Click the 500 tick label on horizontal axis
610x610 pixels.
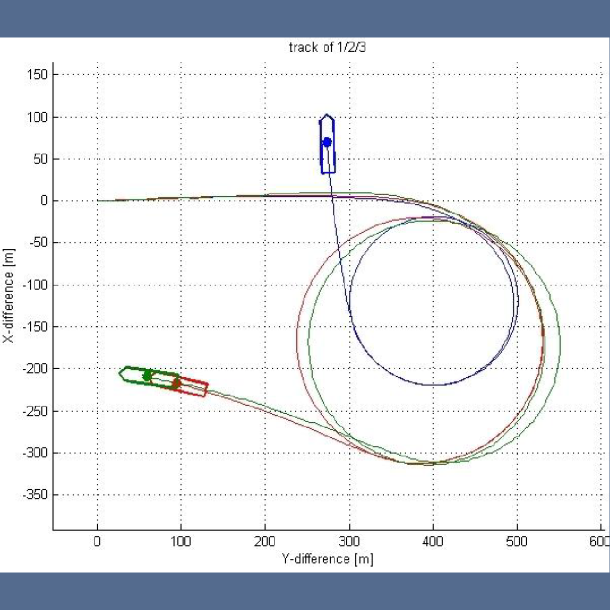pyautogui.click(x=517, y=542)
